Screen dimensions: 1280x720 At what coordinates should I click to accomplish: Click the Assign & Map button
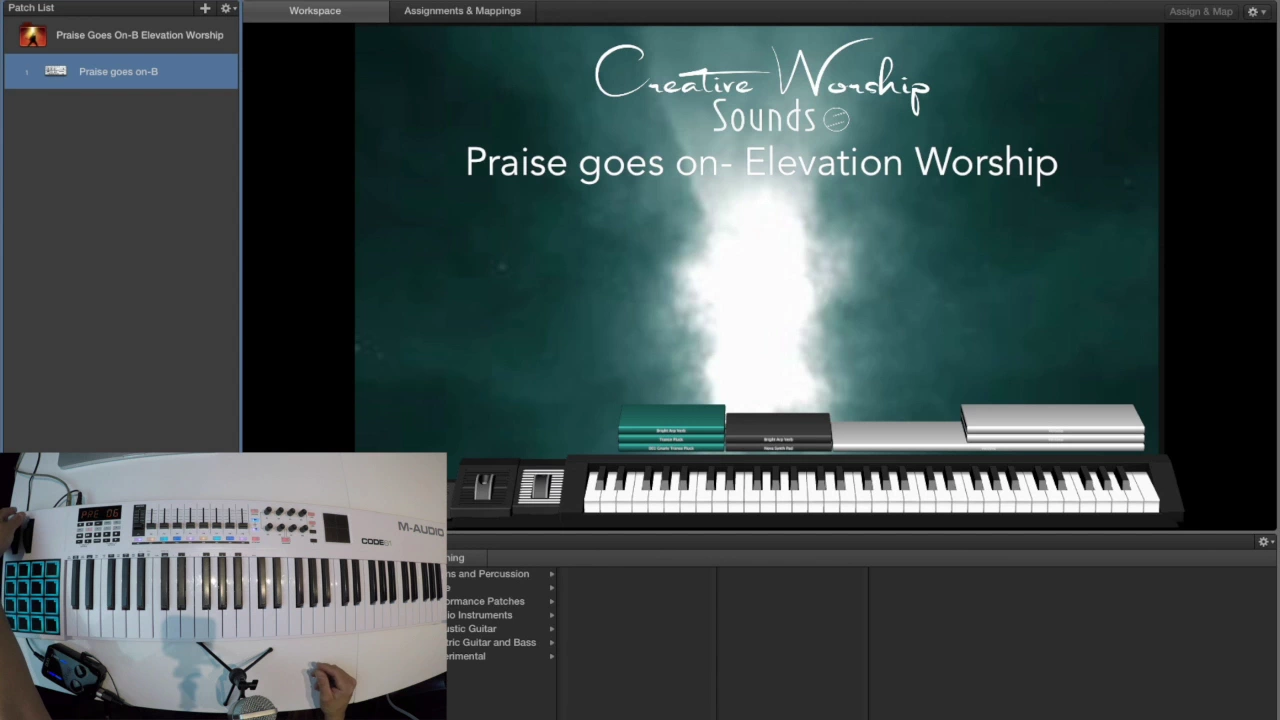[x=1201, y=11]
